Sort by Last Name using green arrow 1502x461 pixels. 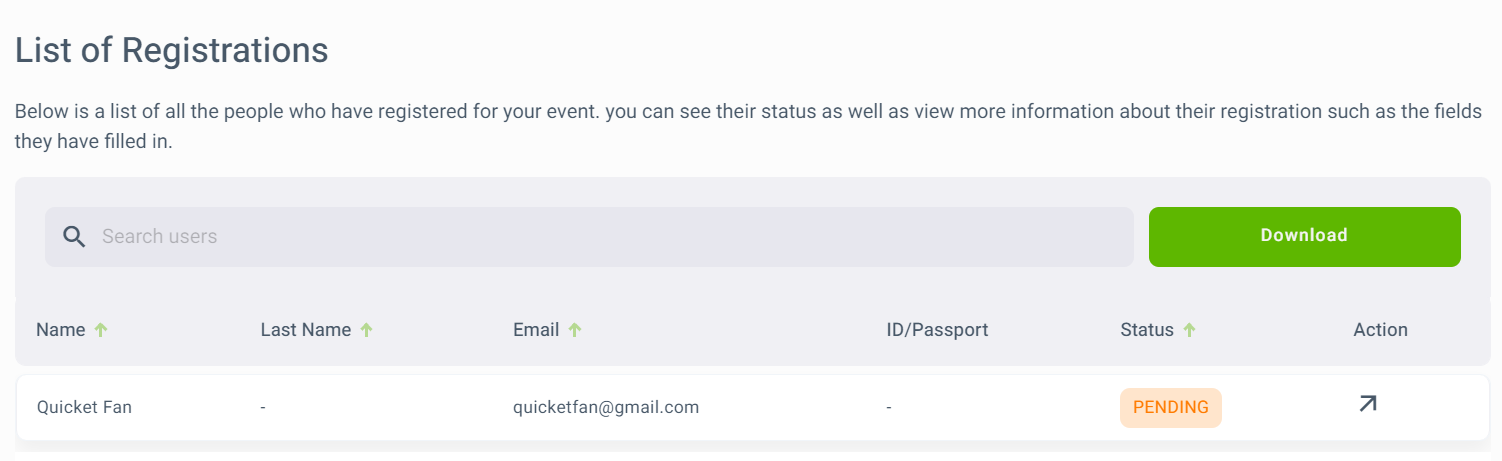click(366, 330)
